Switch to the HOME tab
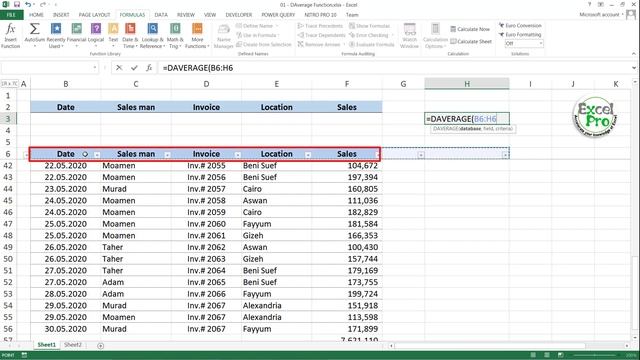Viewport: 640px width, 360px height. coord(36,15)
